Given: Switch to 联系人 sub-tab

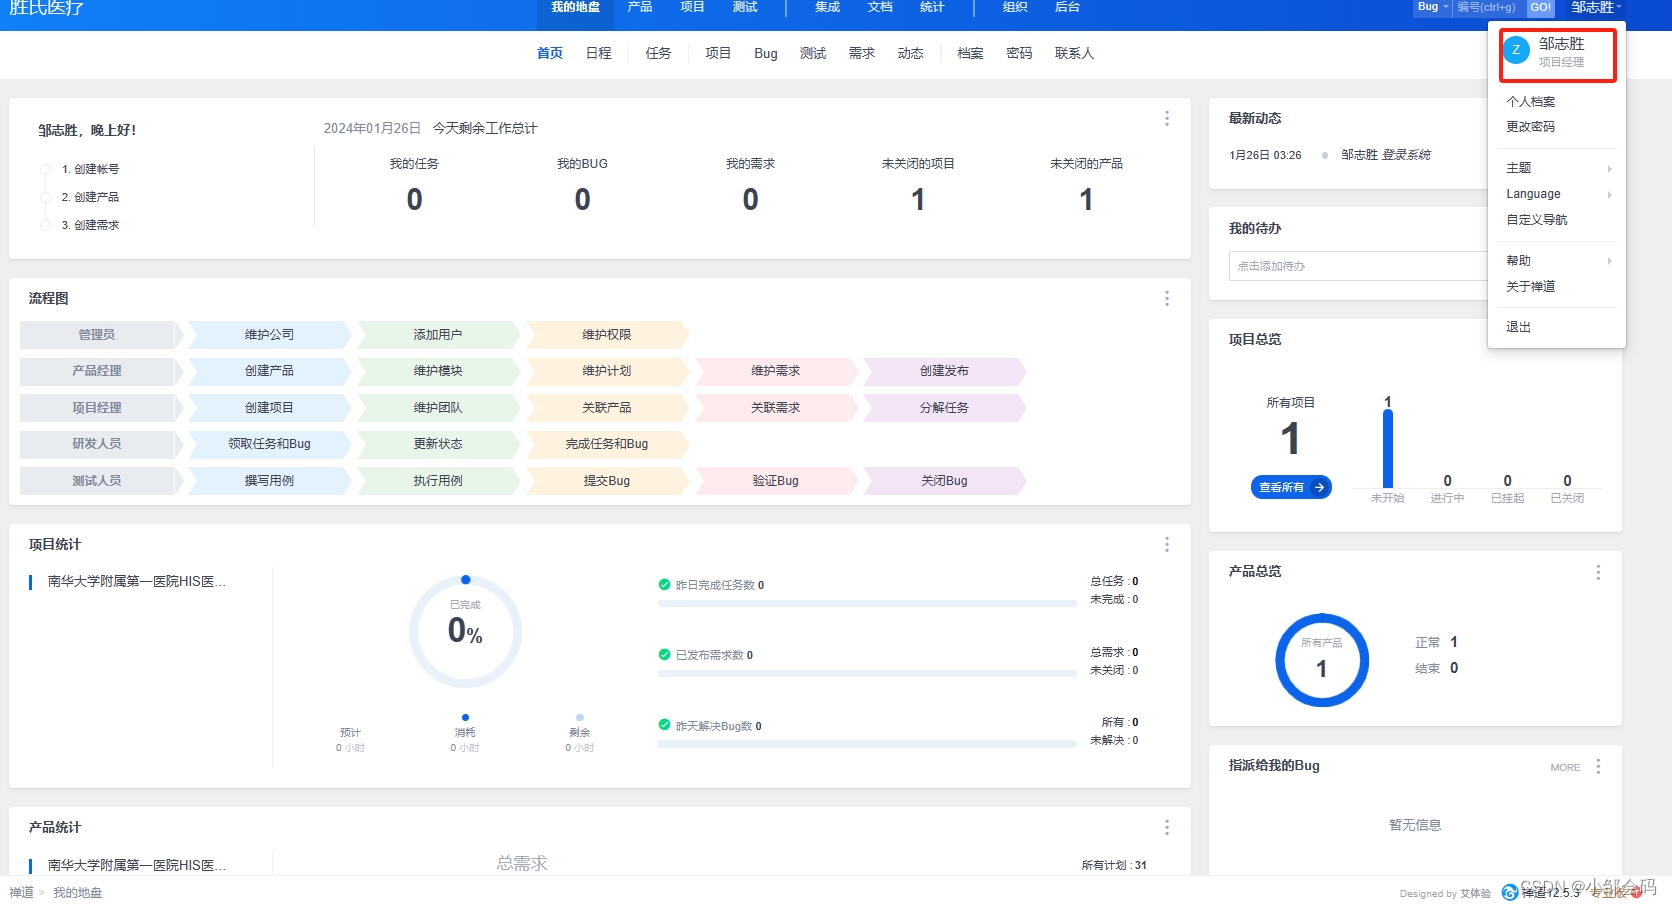Looking at the screenshot, I should 1074,54.
